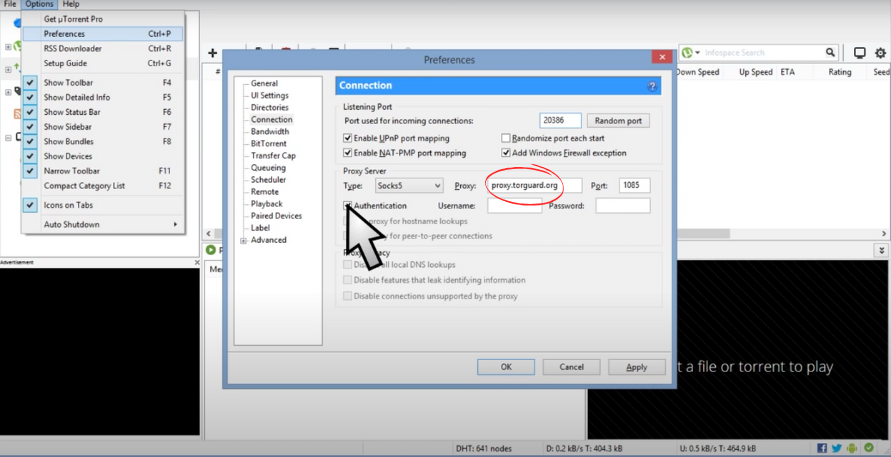Select UI Settings in the preferences tree
The height and width of the screenshot is (457, 891).
click(x=270, y=95)
